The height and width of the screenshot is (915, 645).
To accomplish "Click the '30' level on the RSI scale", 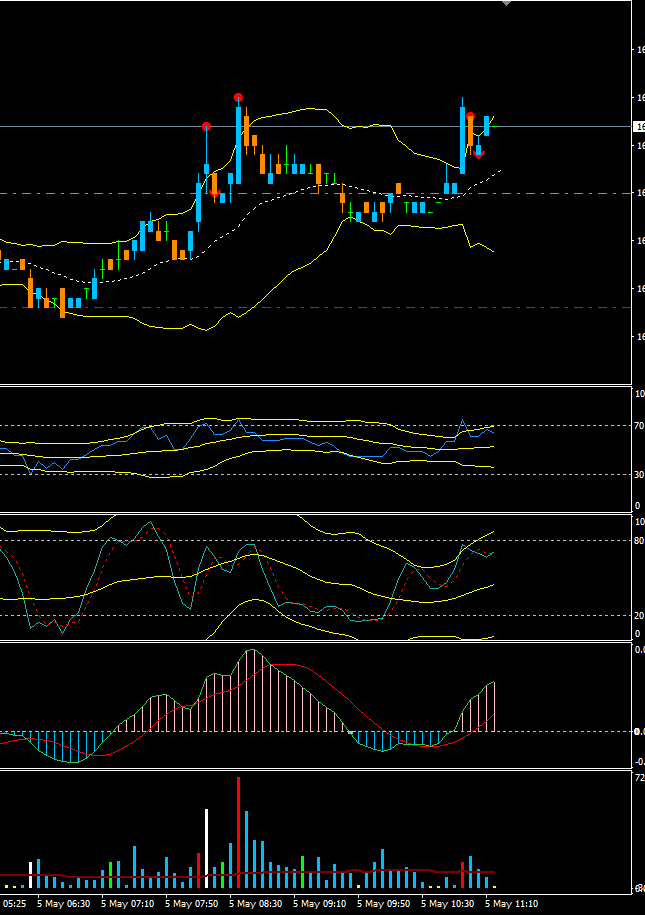I will (639, 475).
